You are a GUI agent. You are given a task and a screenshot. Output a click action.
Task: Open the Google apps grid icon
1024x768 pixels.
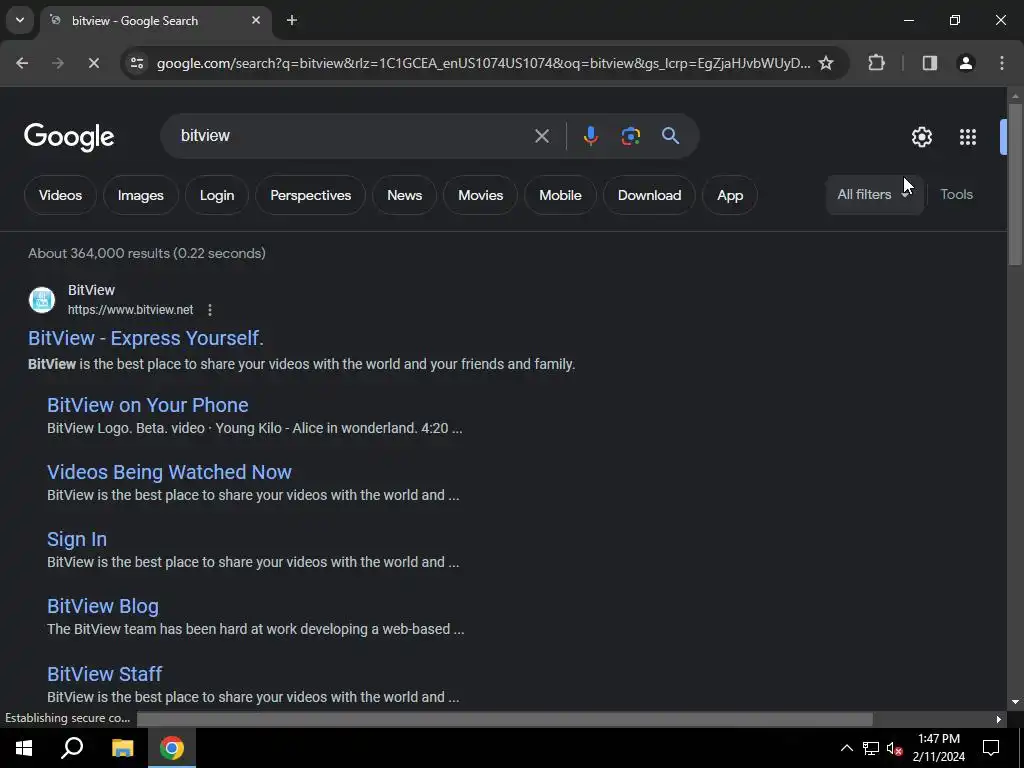pos(968,137)
